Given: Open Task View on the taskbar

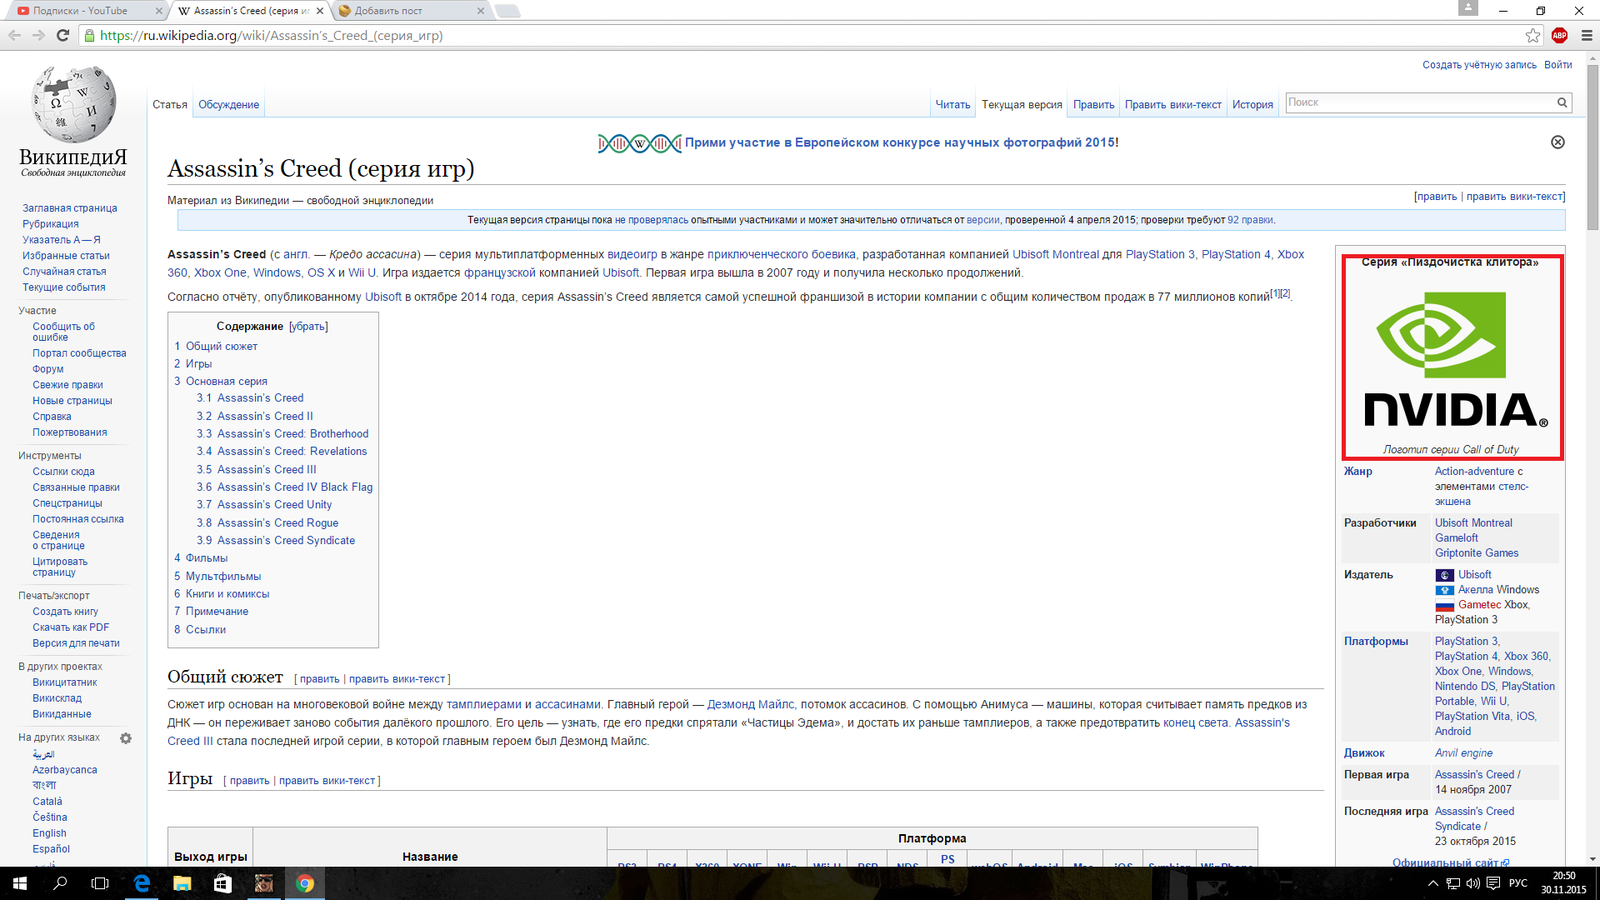Looking at the screenshot, I should [x=100, y=883].
